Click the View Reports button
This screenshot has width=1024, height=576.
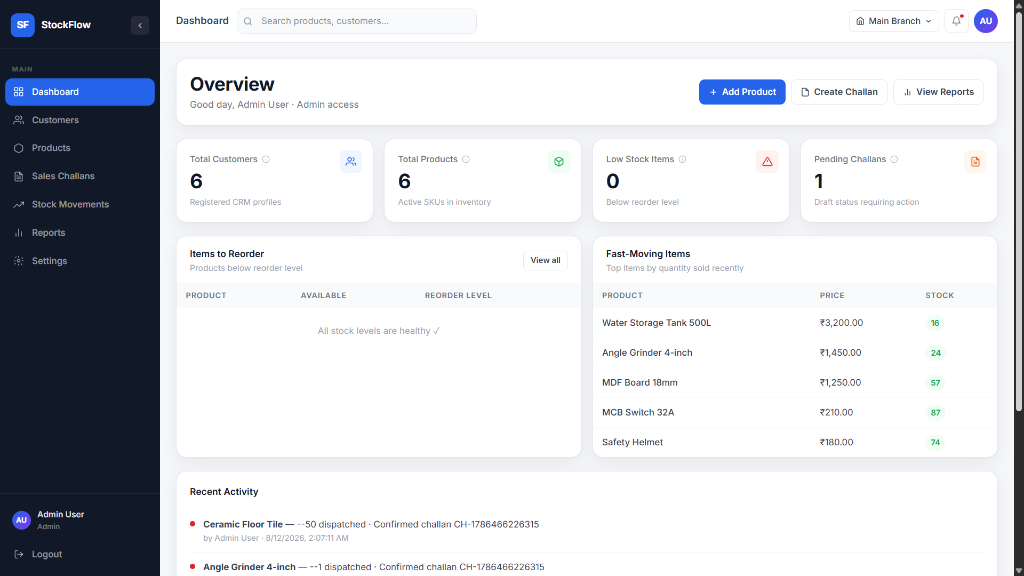point(938,92)
